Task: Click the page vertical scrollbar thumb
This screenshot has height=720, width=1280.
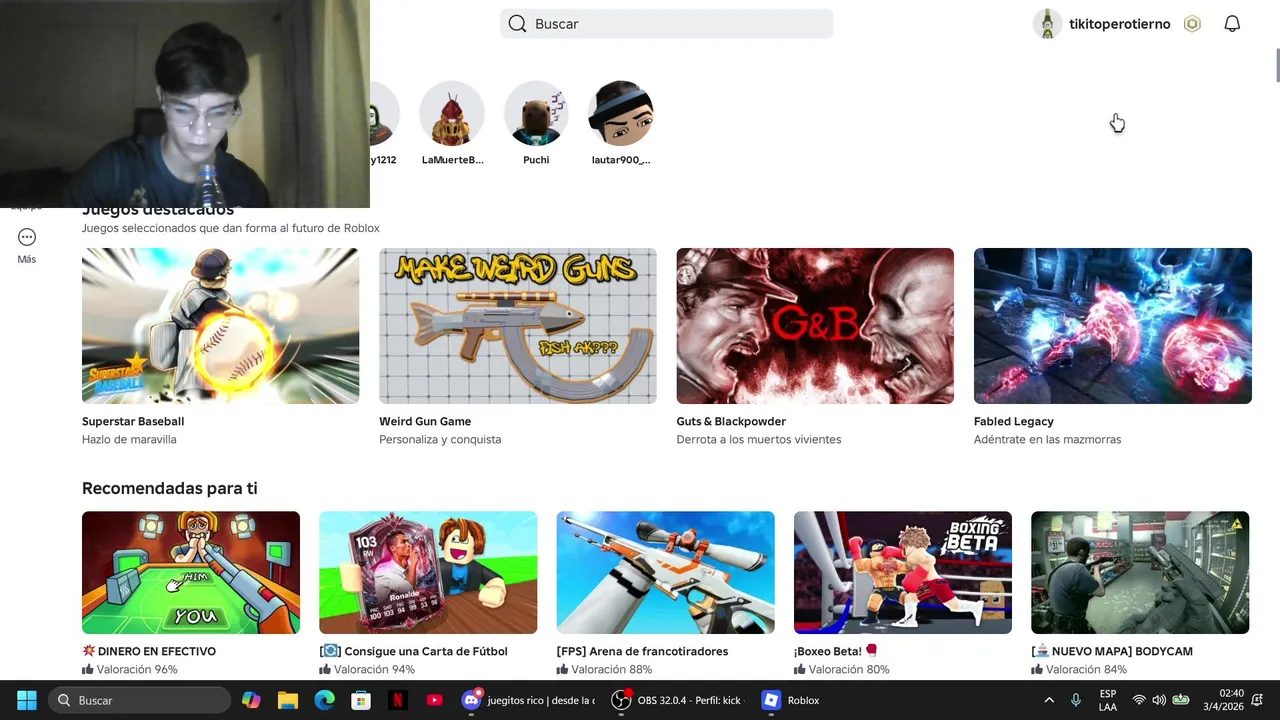Action: (x=1276, y=65)
